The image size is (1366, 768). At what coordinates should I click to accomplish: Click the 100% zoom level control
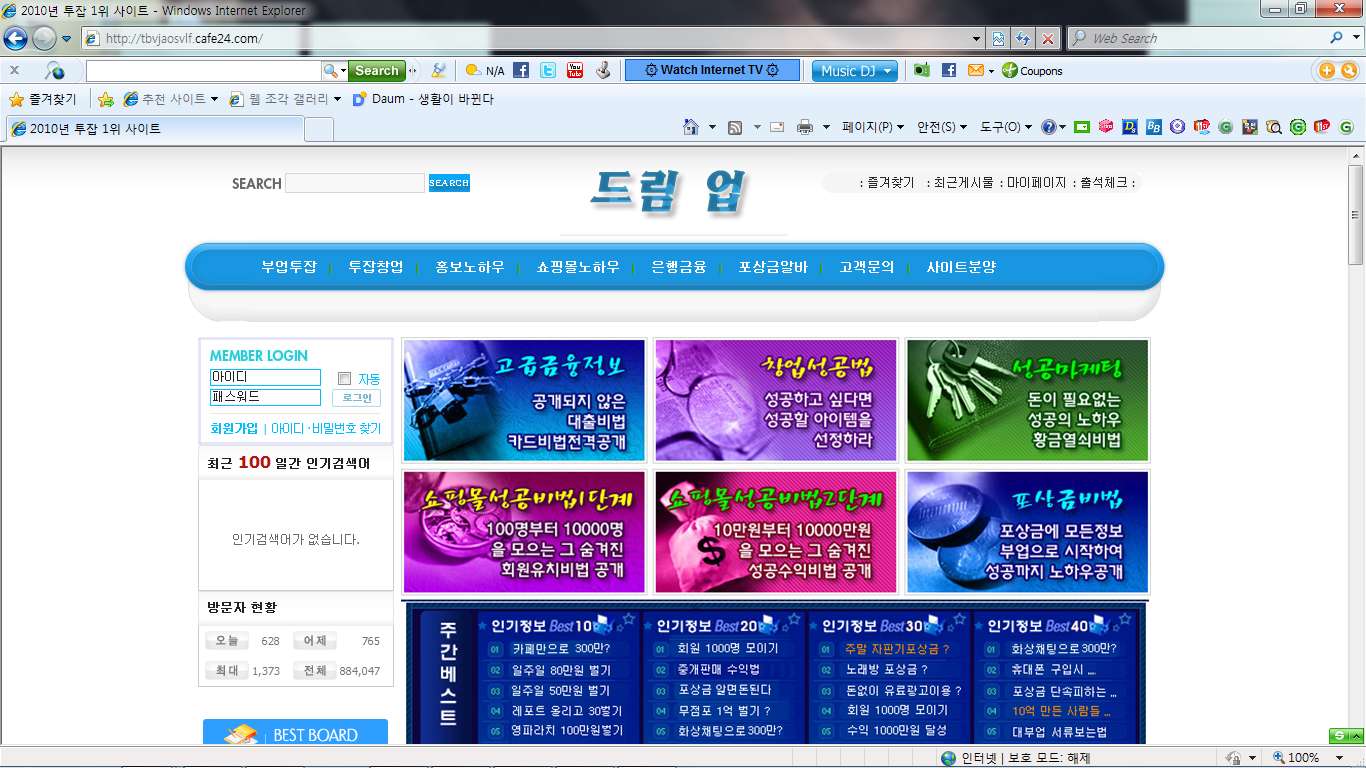pos(1303,758)
